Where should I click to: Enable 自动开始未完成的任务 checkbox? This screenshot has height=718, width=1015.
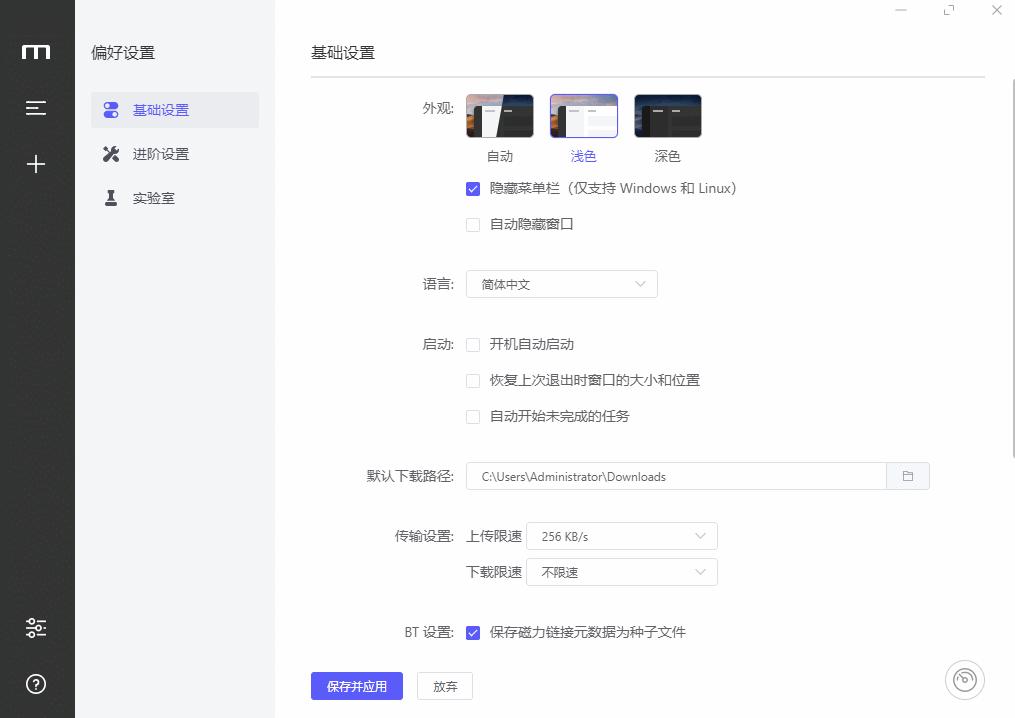coord(473,417)
